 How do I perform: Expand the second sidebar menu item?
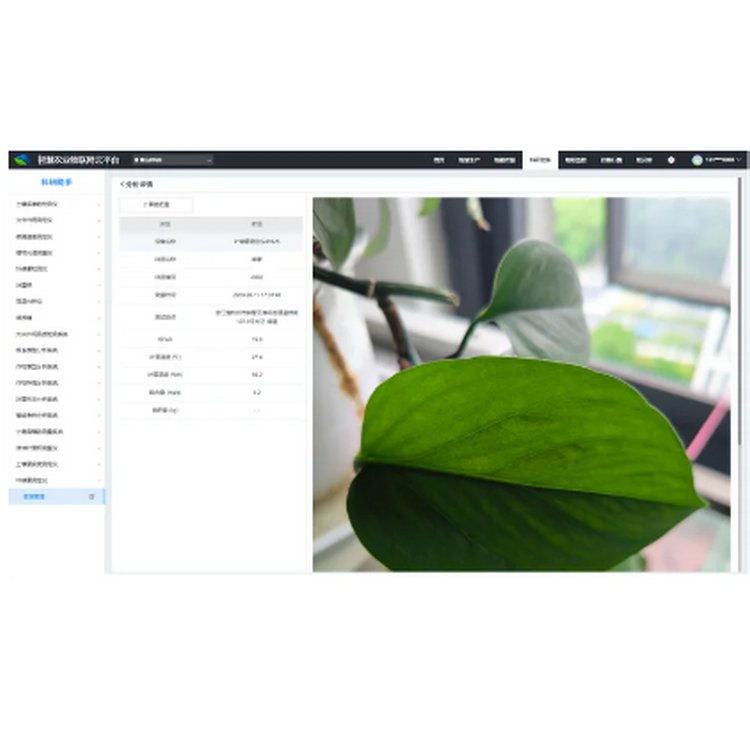pos(55,220)
